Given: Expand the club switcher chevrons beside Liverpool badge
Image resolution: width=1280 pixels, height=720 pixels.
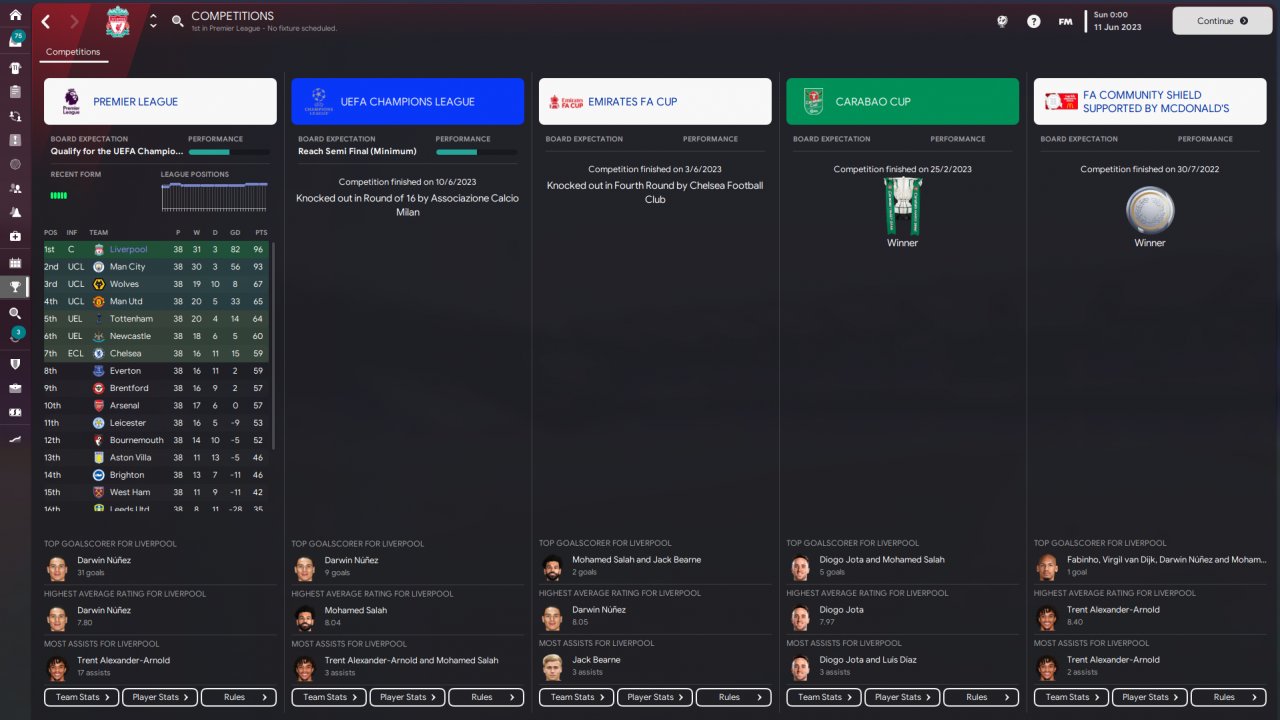Looking at the screenshot, I should (x=153, y=21).
